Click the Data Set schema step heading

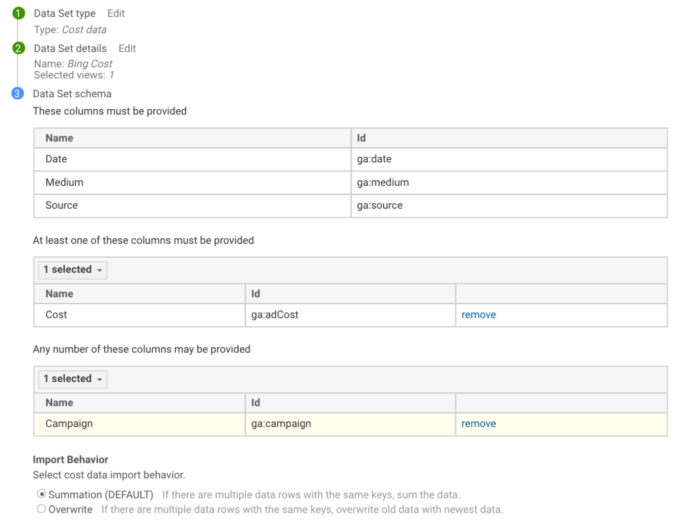pyautogui.click(x=72, y=94)
